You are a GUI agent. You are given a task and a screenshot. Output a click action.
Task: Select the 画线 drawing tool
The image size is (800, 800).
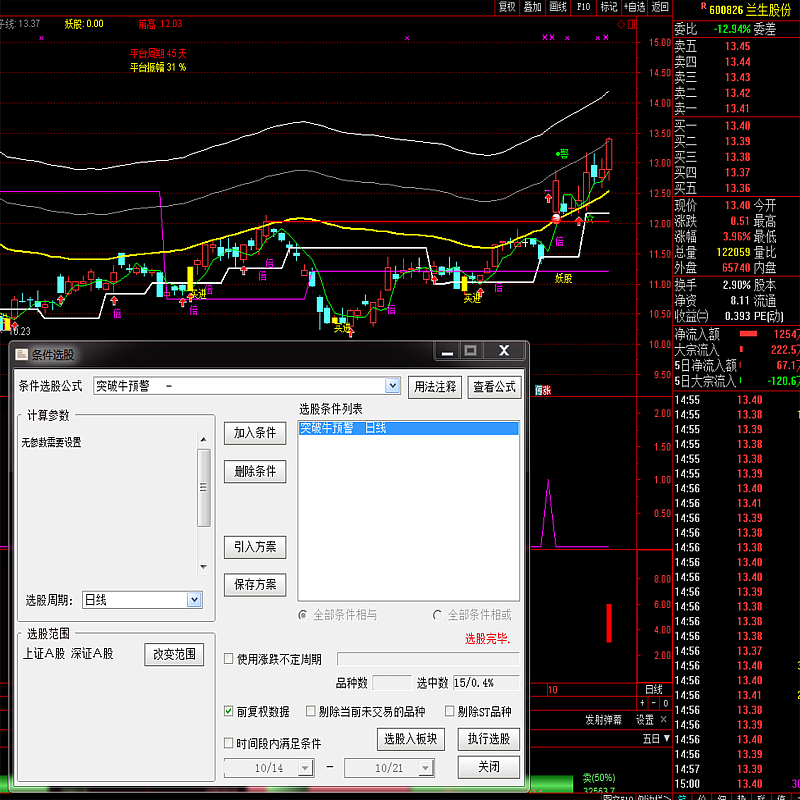(x=558, y=7)
